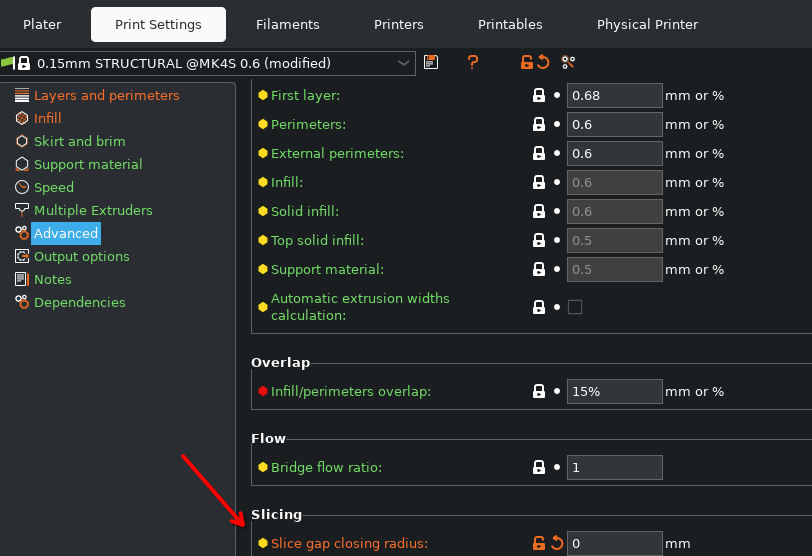Screen dimensions: 812x556
Task: Click the Bridge flow ratio label
Action: [327, 467]
